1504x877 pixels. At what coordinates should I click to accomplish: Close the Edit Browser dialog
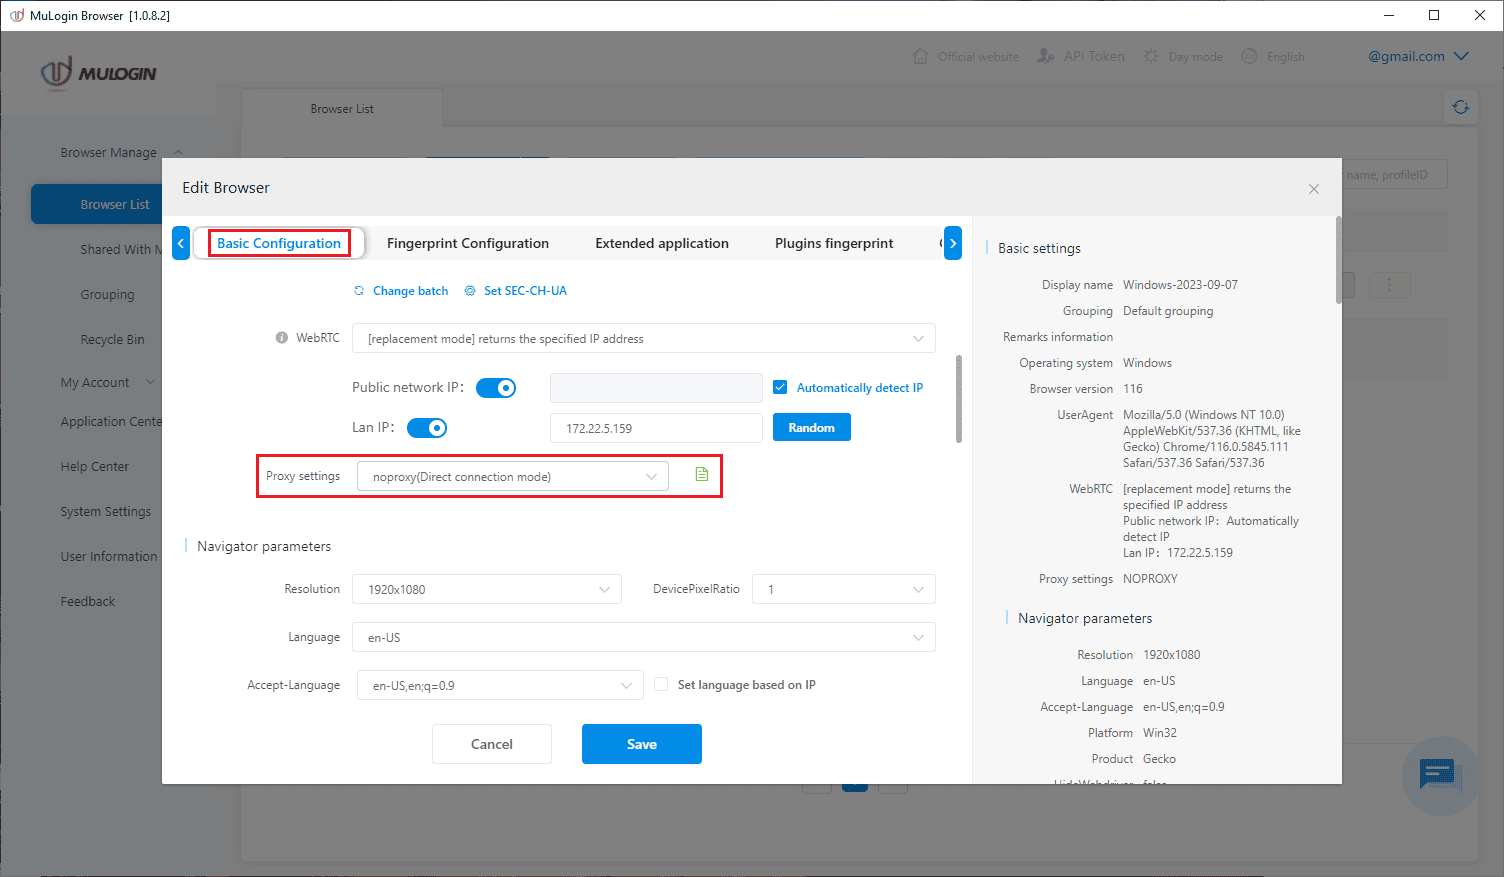coord(1314,189)
